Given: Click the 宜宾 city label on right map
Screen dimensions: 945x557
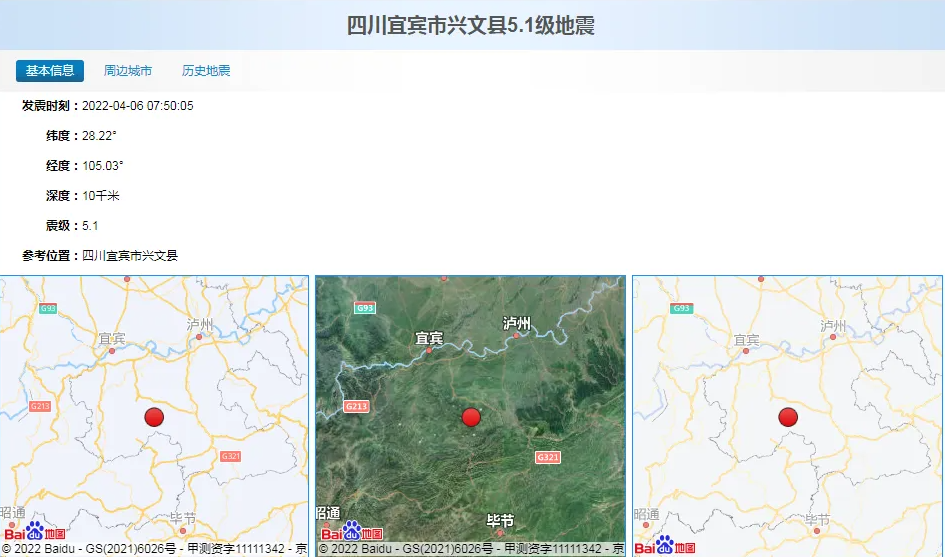Looking at the screenshot, I should (746, 340).
